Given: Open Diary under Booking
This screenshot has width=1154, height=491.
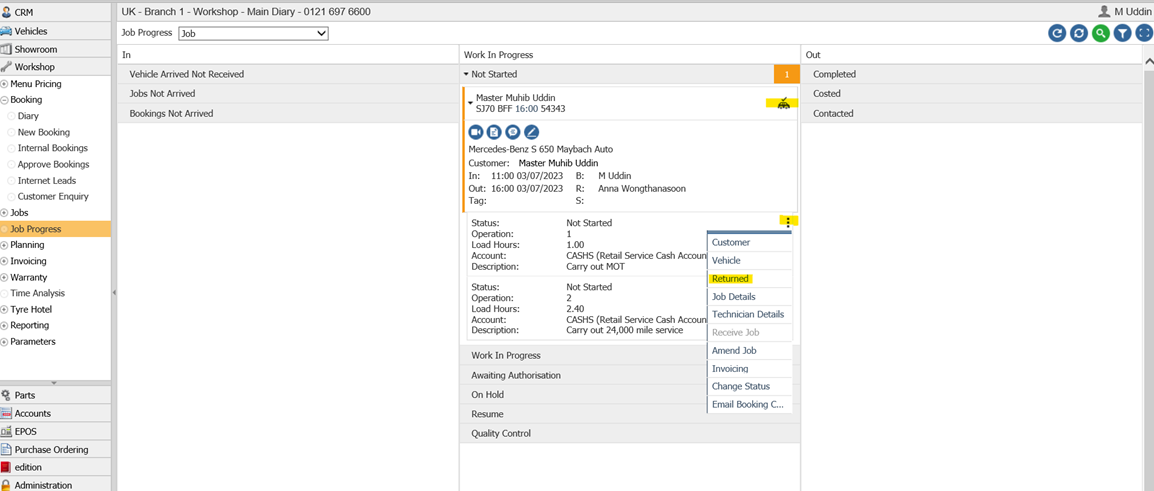Looking at the screenshot, I should 29,116.
